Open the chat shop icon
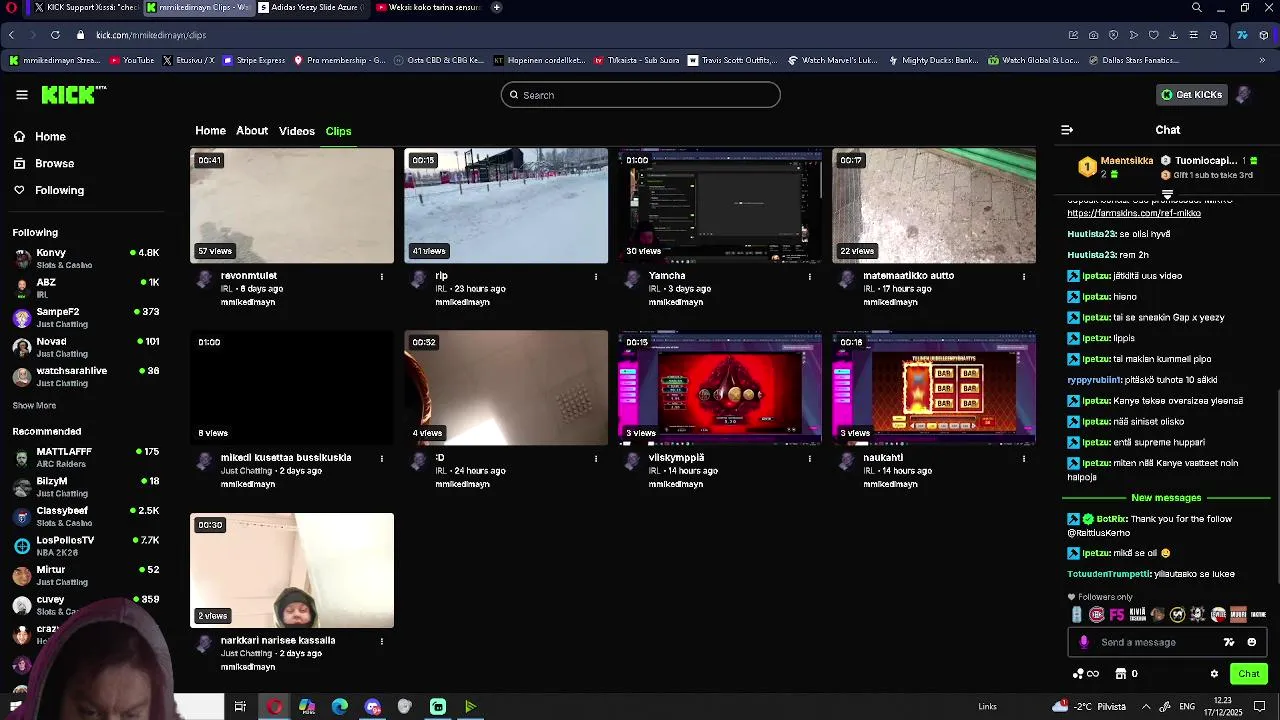Screen dimensions: 1280x720 click(x=1121, y=674)
